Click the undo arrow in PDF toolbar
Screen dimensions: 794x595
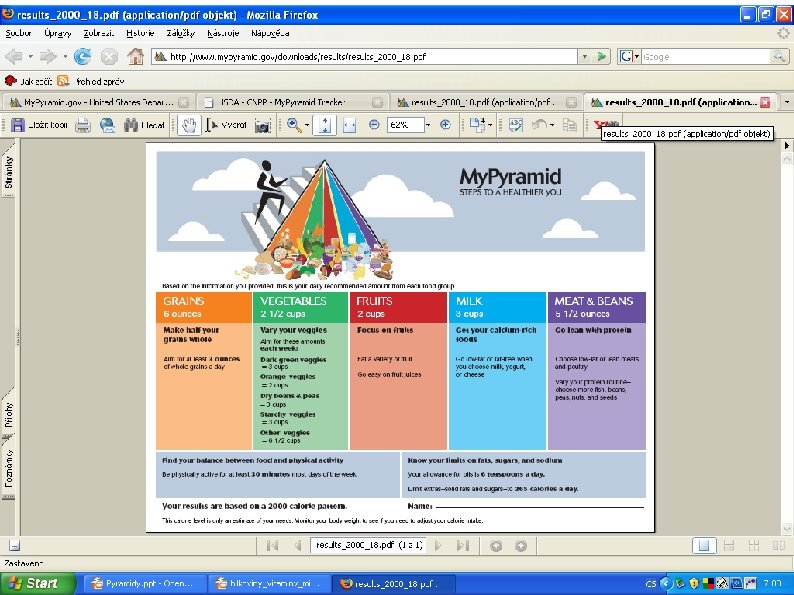[x=540, y=125]
